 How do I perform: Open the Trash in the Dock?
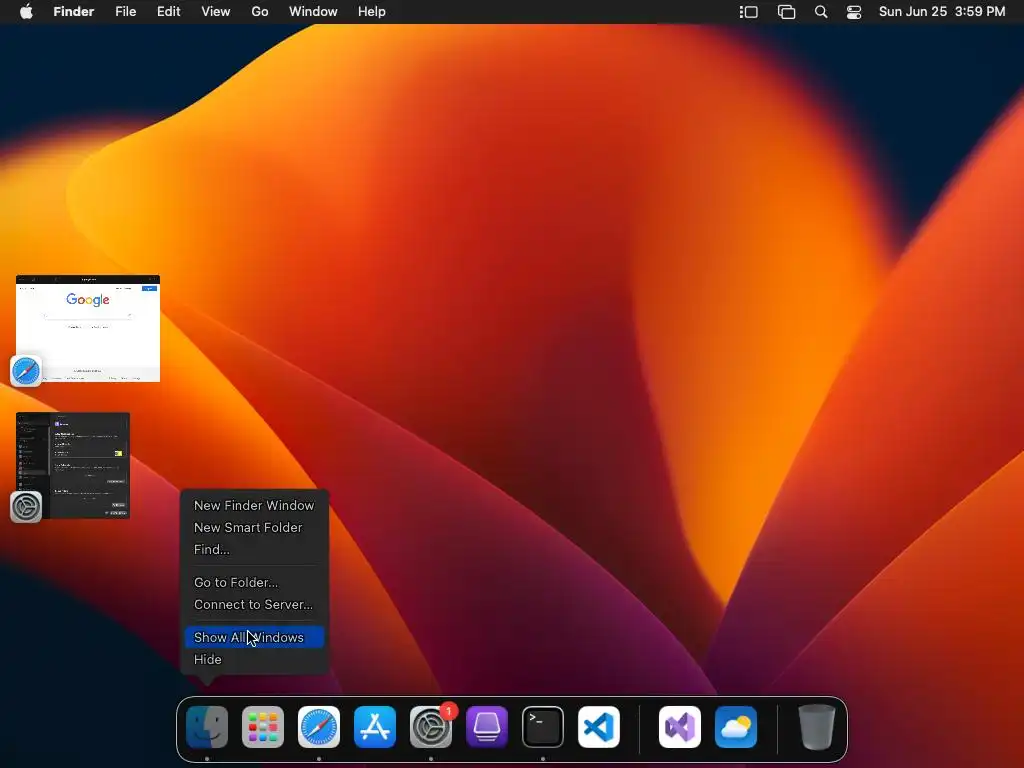[816, 727]
